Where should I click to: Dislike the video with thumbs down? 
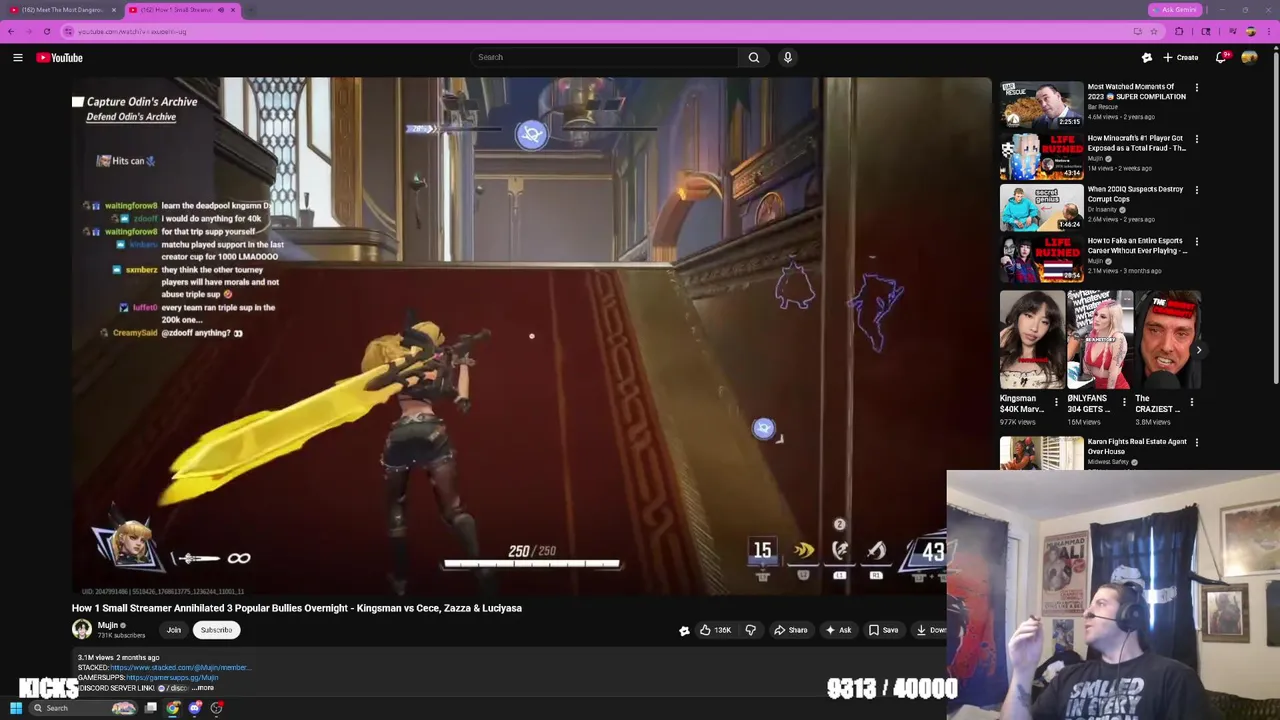[750, 630]
